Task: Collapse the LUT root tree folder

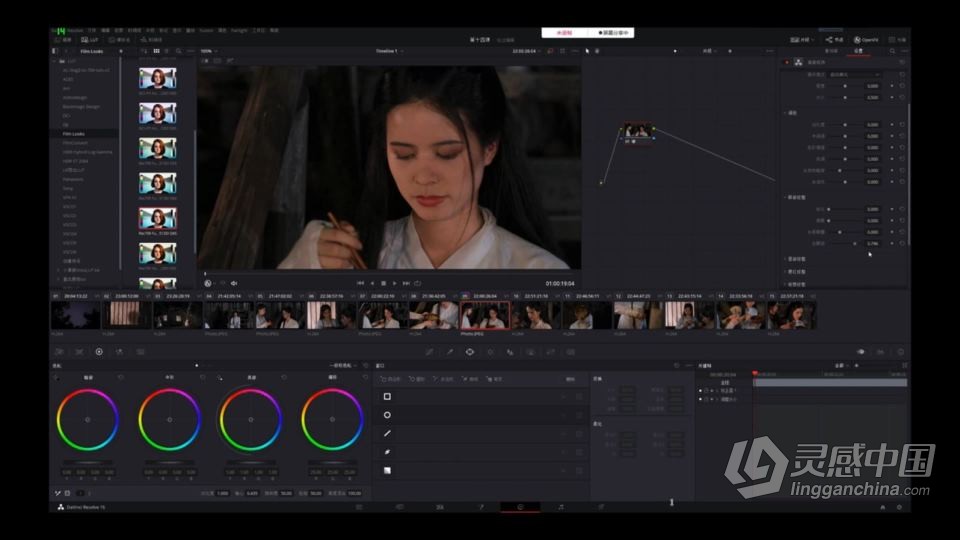Action: click(54, 62)
